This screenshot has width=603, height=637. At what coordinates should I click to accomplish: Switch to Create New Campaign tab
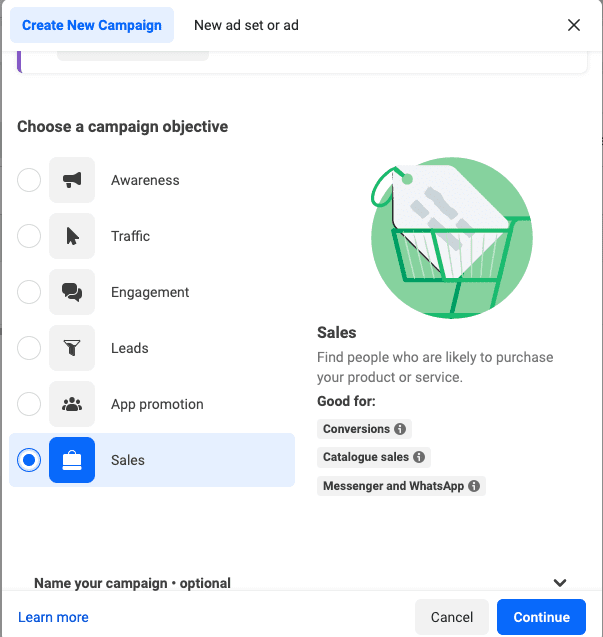(x=92, y=25)
